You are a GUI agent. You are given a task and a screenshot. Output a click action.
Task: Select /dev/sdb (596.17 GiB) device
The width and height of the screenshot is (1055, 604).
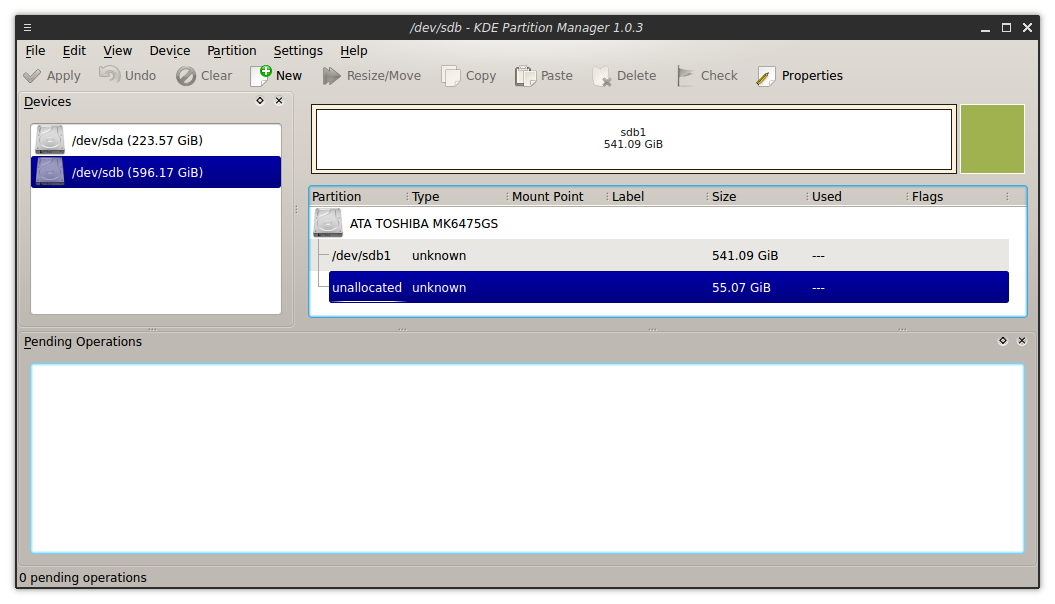[156, 172]
